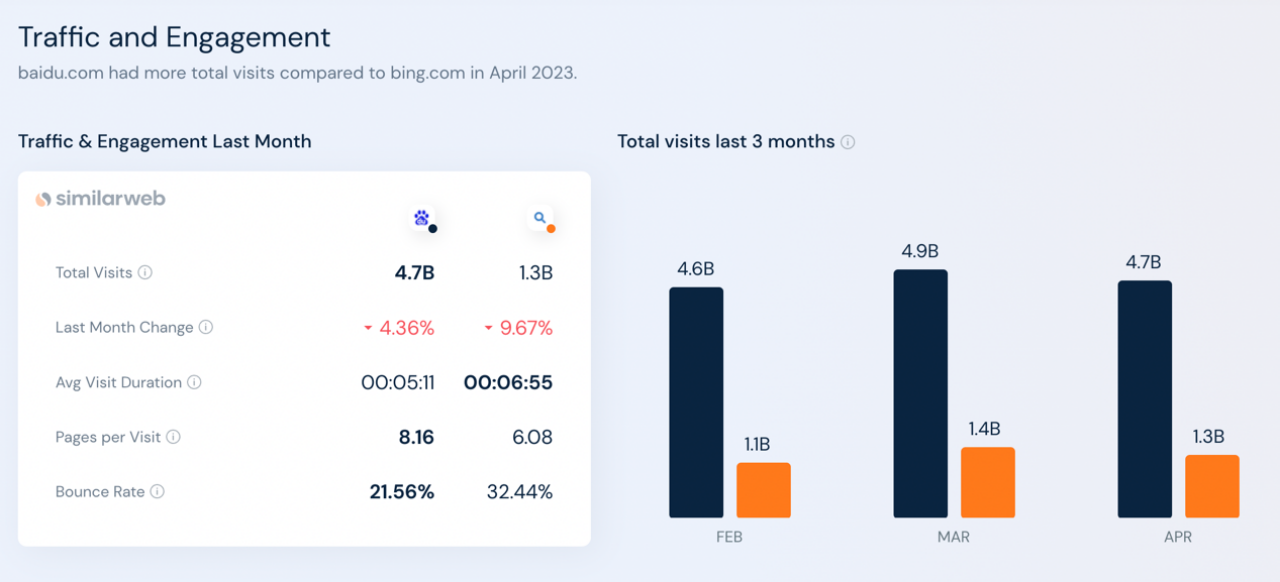
Task: Click the Traffic and Engagement heading
Action: (x=174, y=38)
